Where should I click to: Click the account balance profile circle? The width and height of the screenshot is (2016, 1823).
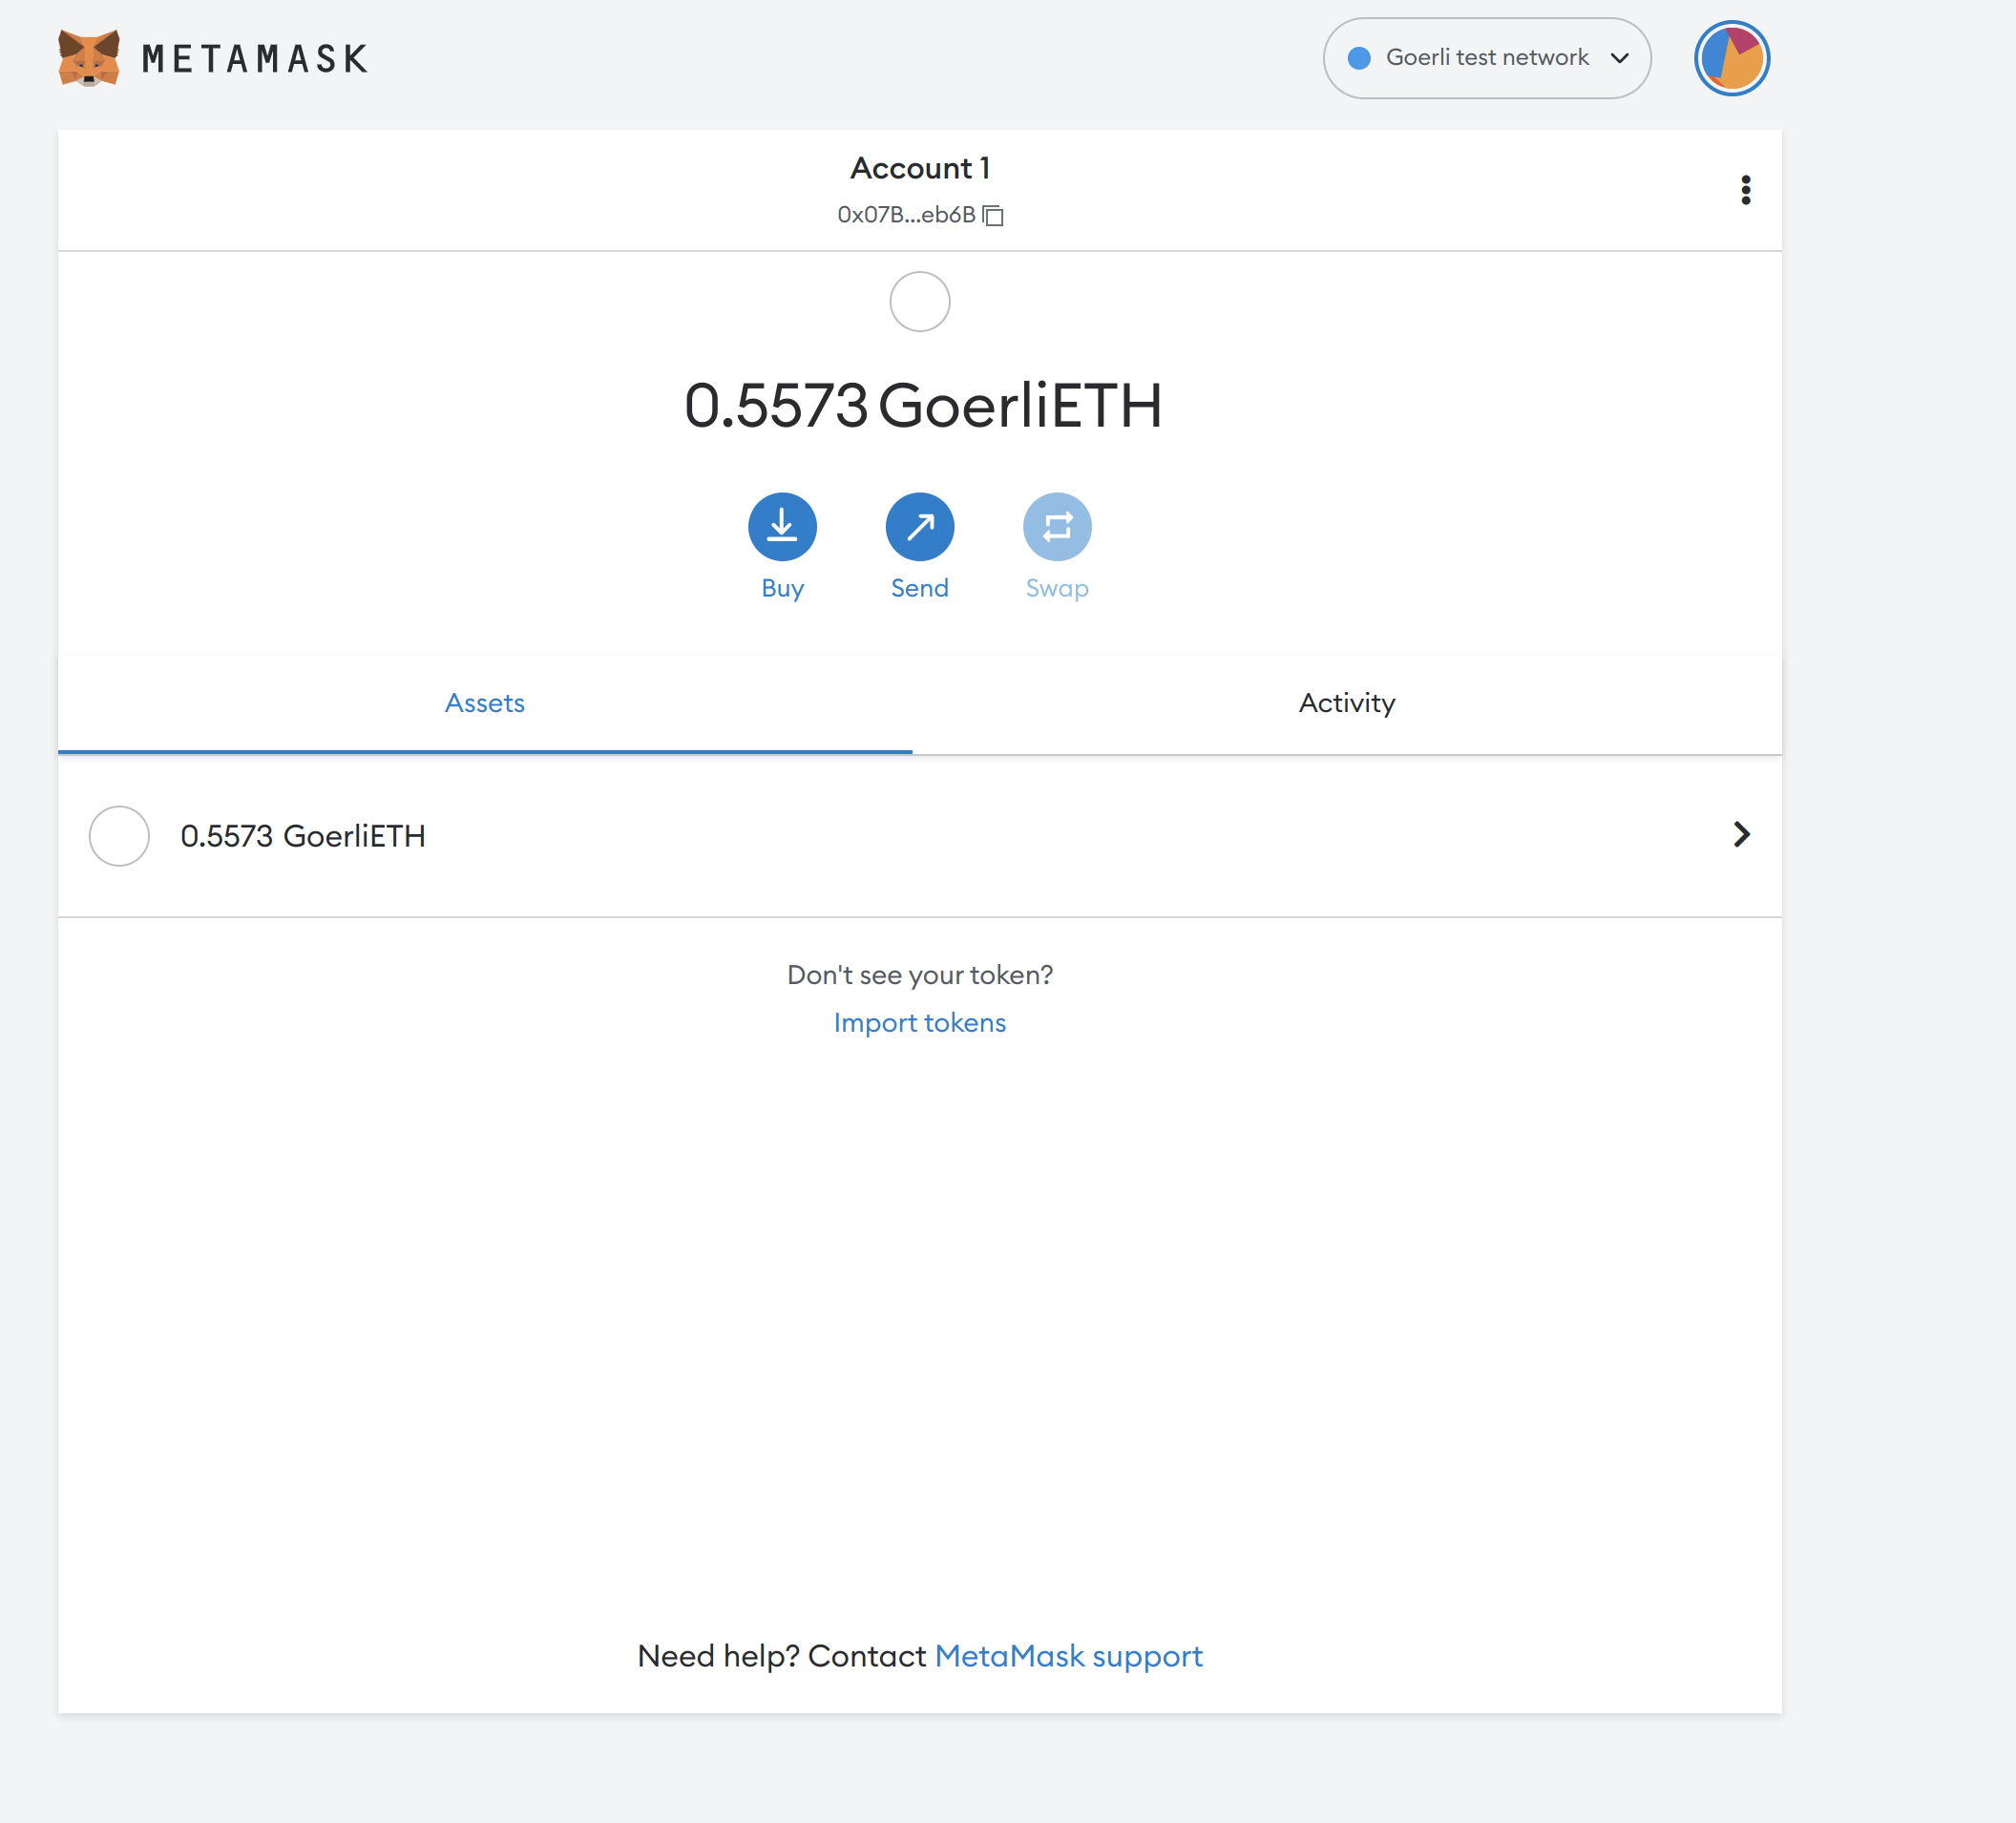[x=919, y=301]
